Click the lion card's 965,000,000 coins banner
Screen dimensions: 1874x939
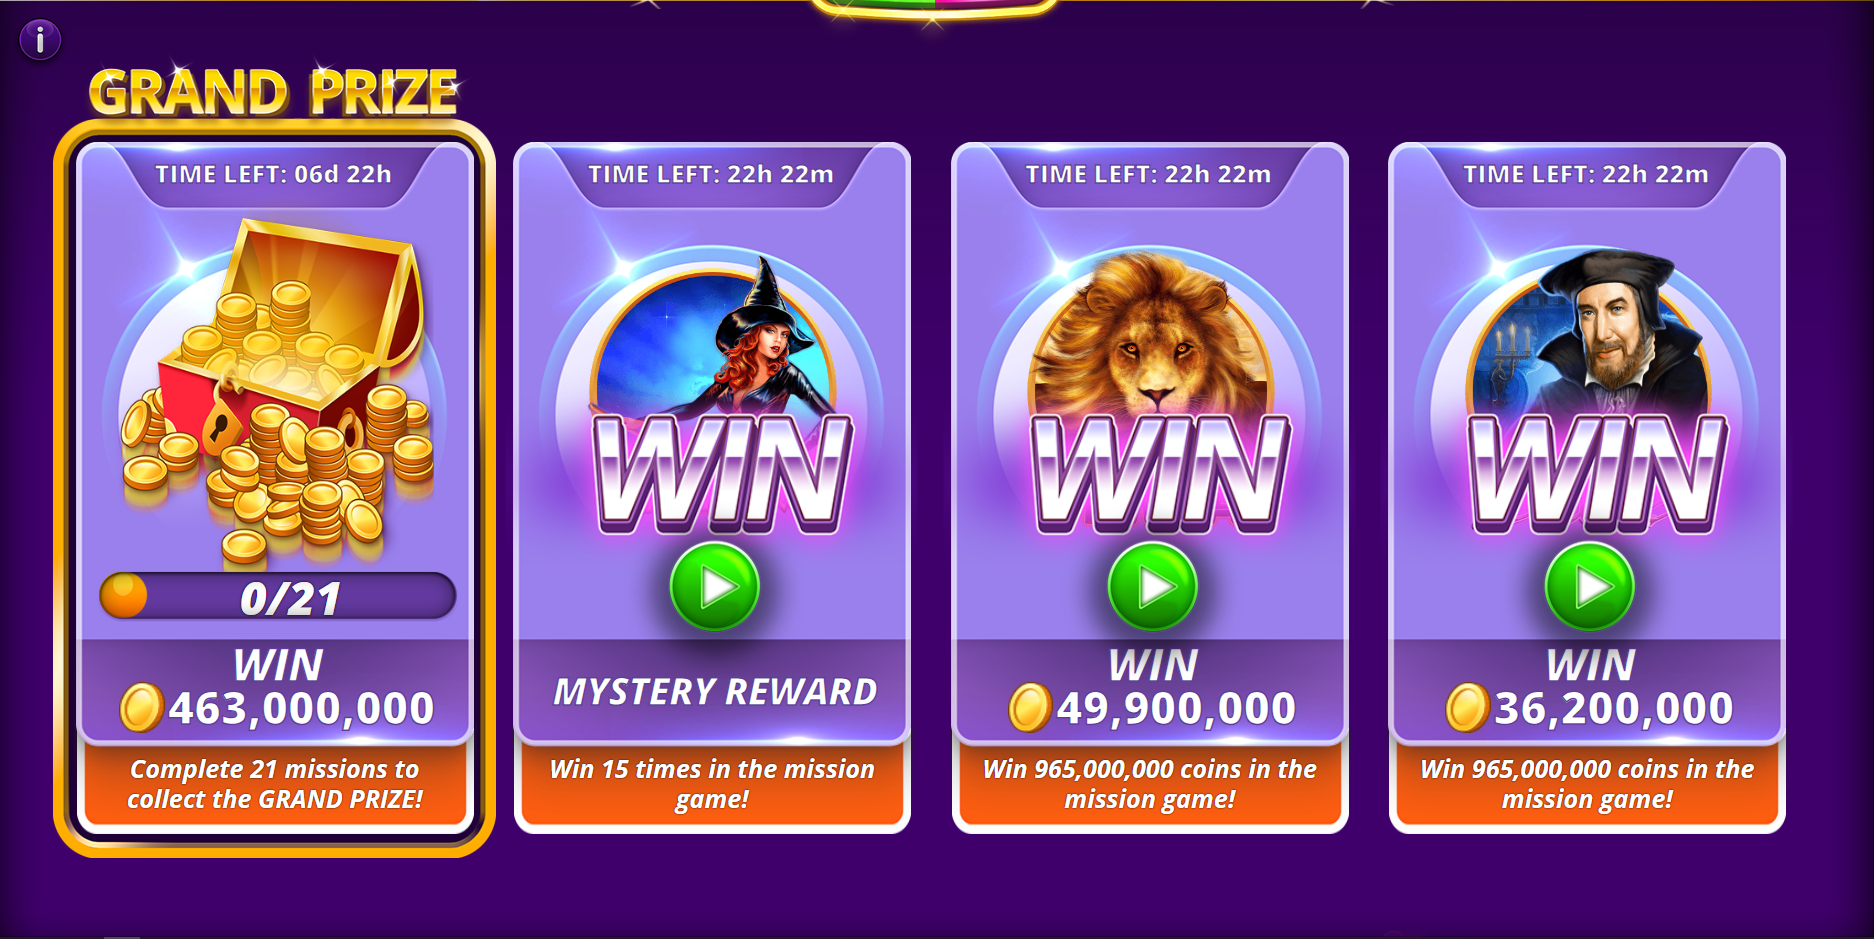(1150, 784)
